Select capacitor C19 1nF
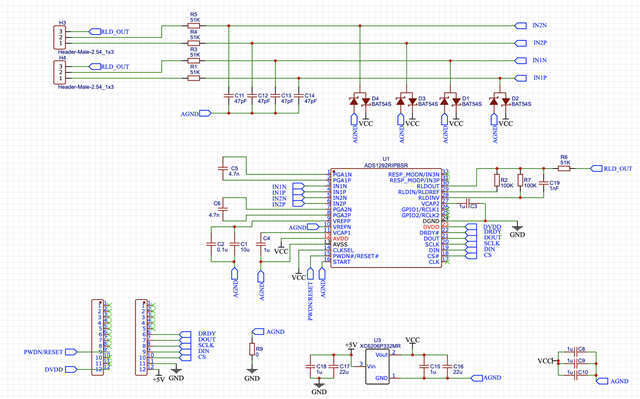This screenshot has height=399, width=640. click(543, 183)
